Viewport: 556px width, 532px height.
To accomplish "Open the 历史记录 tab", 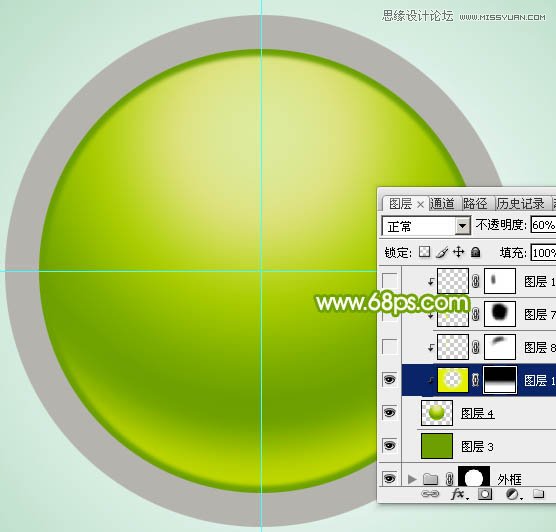I will tap(520, 204).
